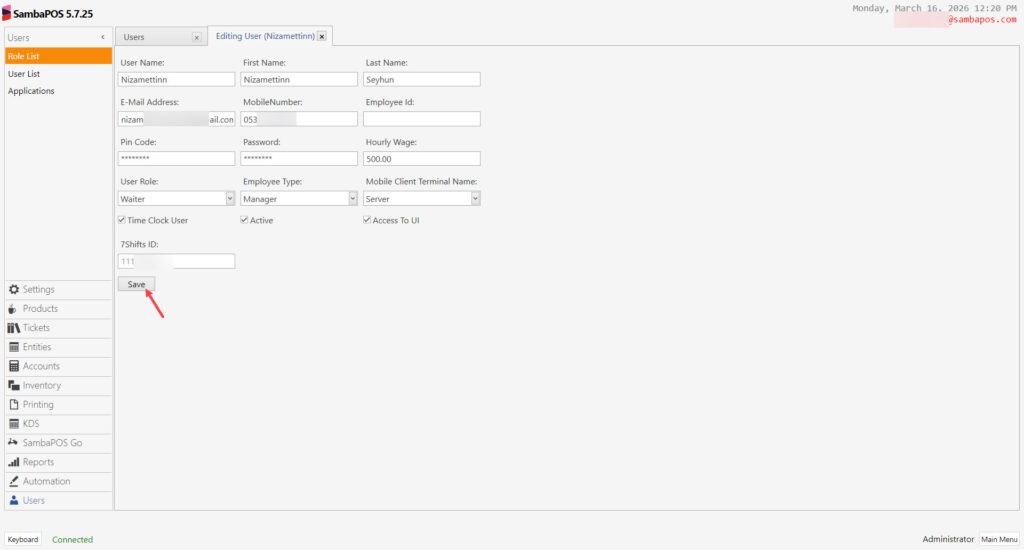Toggle the Active checkbox

click(x=244, y=220)
